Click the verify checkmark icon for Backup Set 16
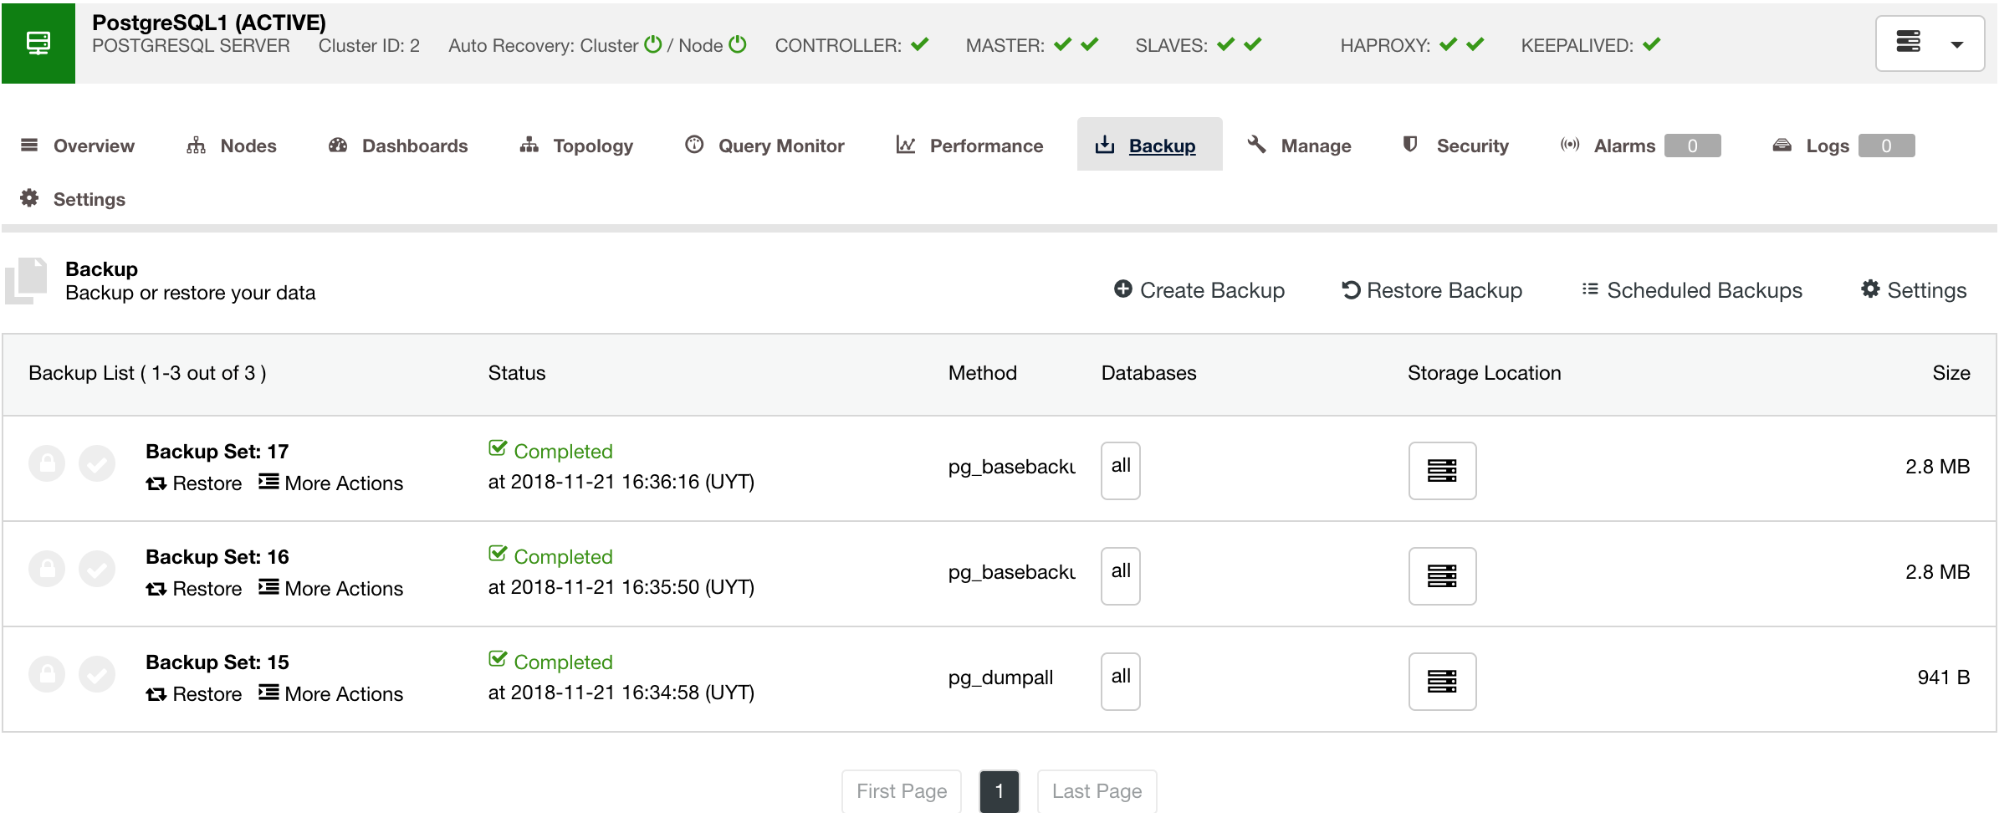 pyautogui.click(x=97, y=569)
